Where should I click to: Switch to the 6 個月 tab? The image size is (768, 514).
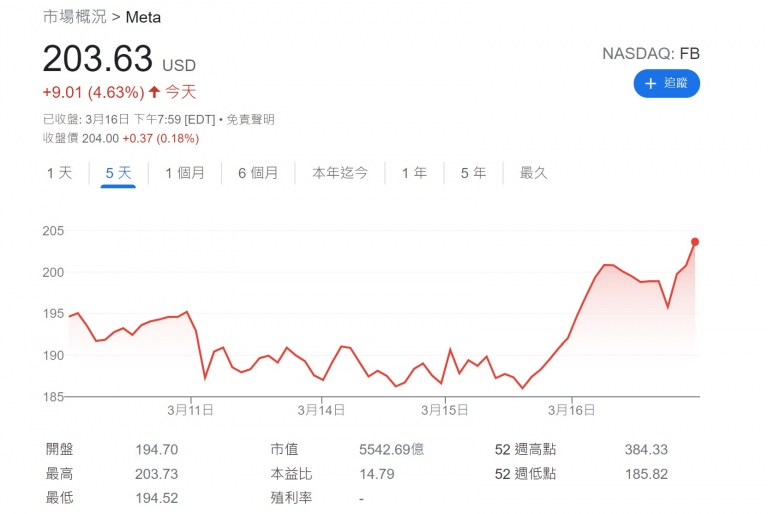258,173
